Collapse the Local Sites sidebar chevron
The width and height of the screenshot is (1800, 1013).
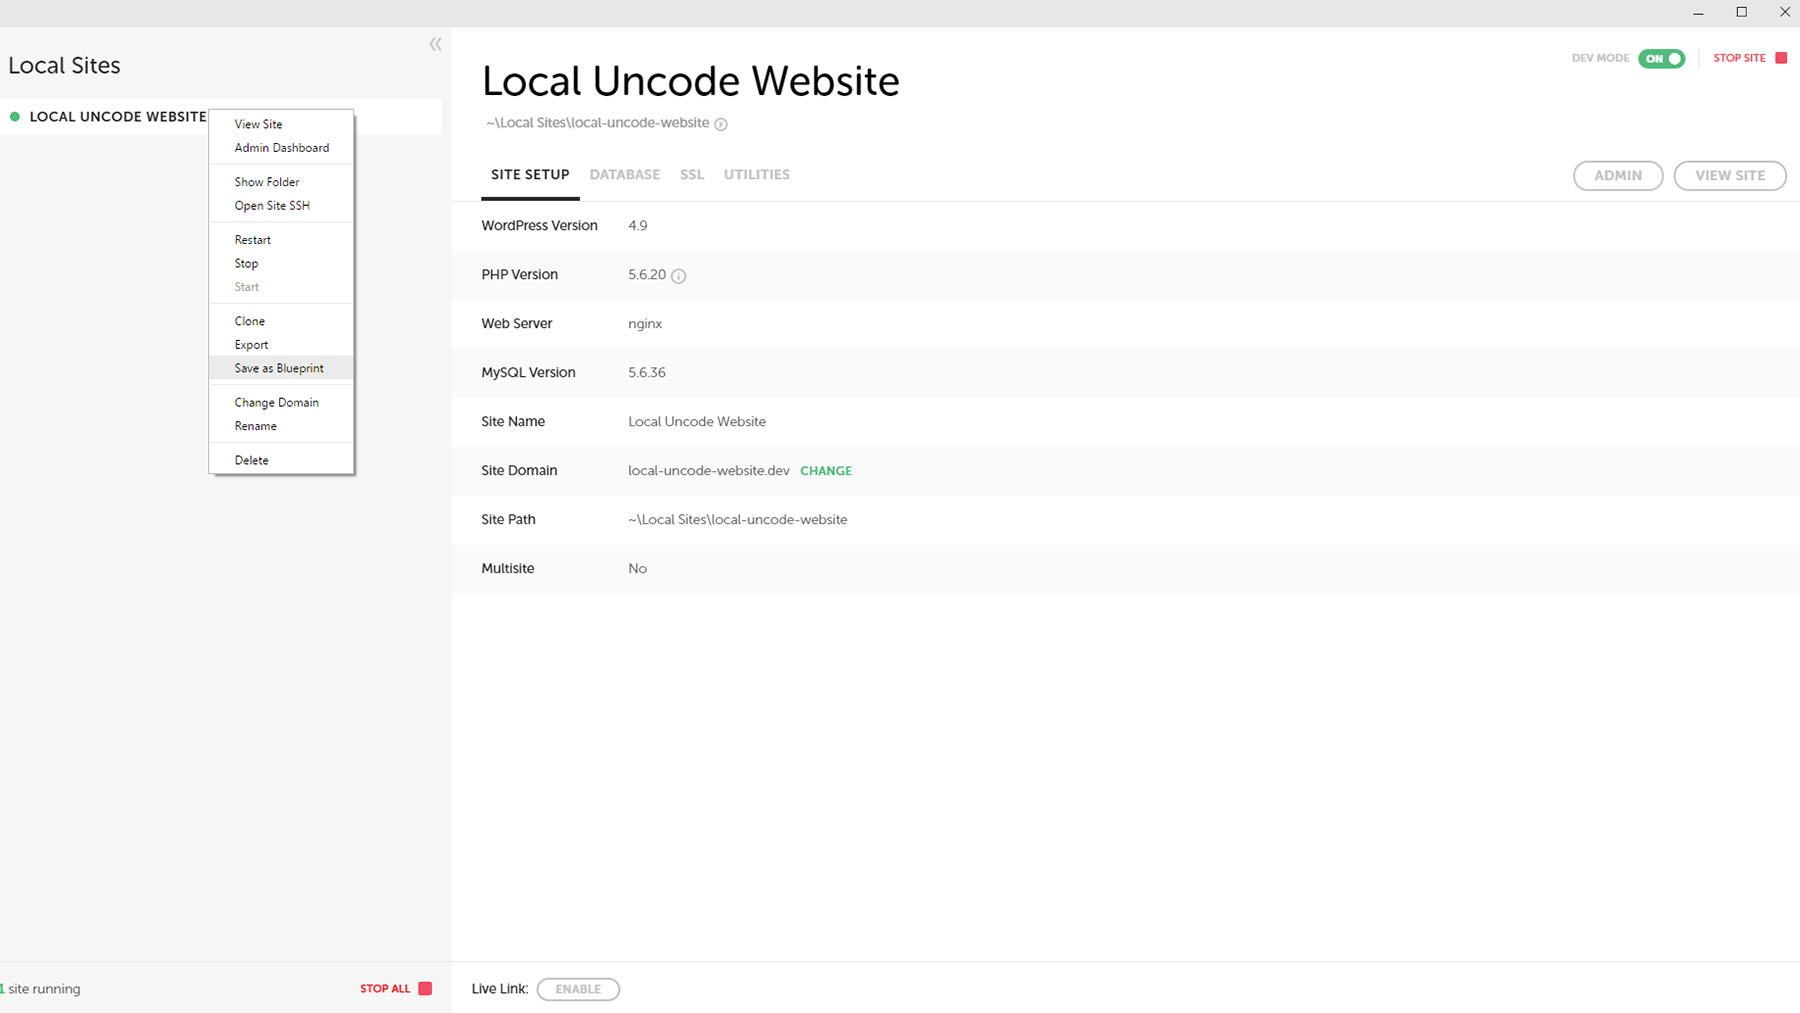(x=435, y=44)
